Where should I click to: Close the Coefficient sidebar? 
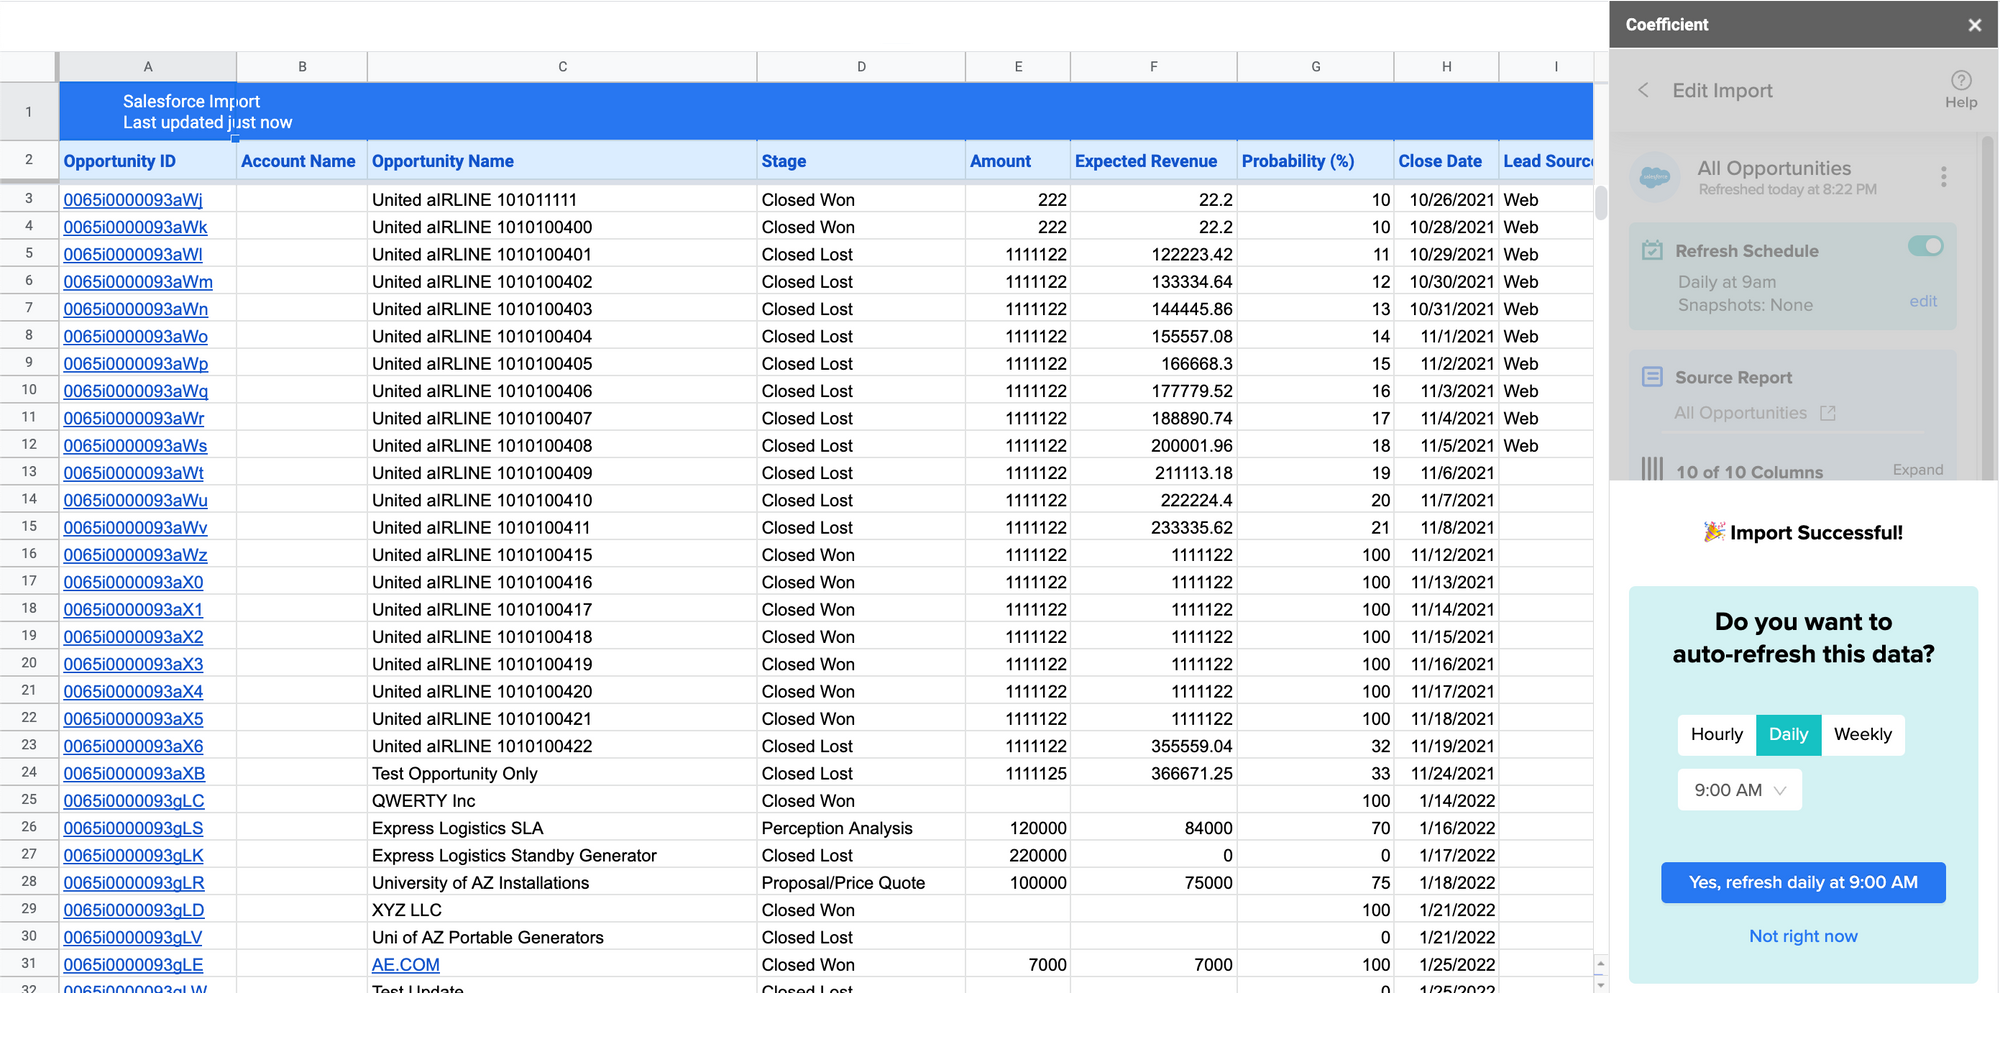click(1975, 24)
